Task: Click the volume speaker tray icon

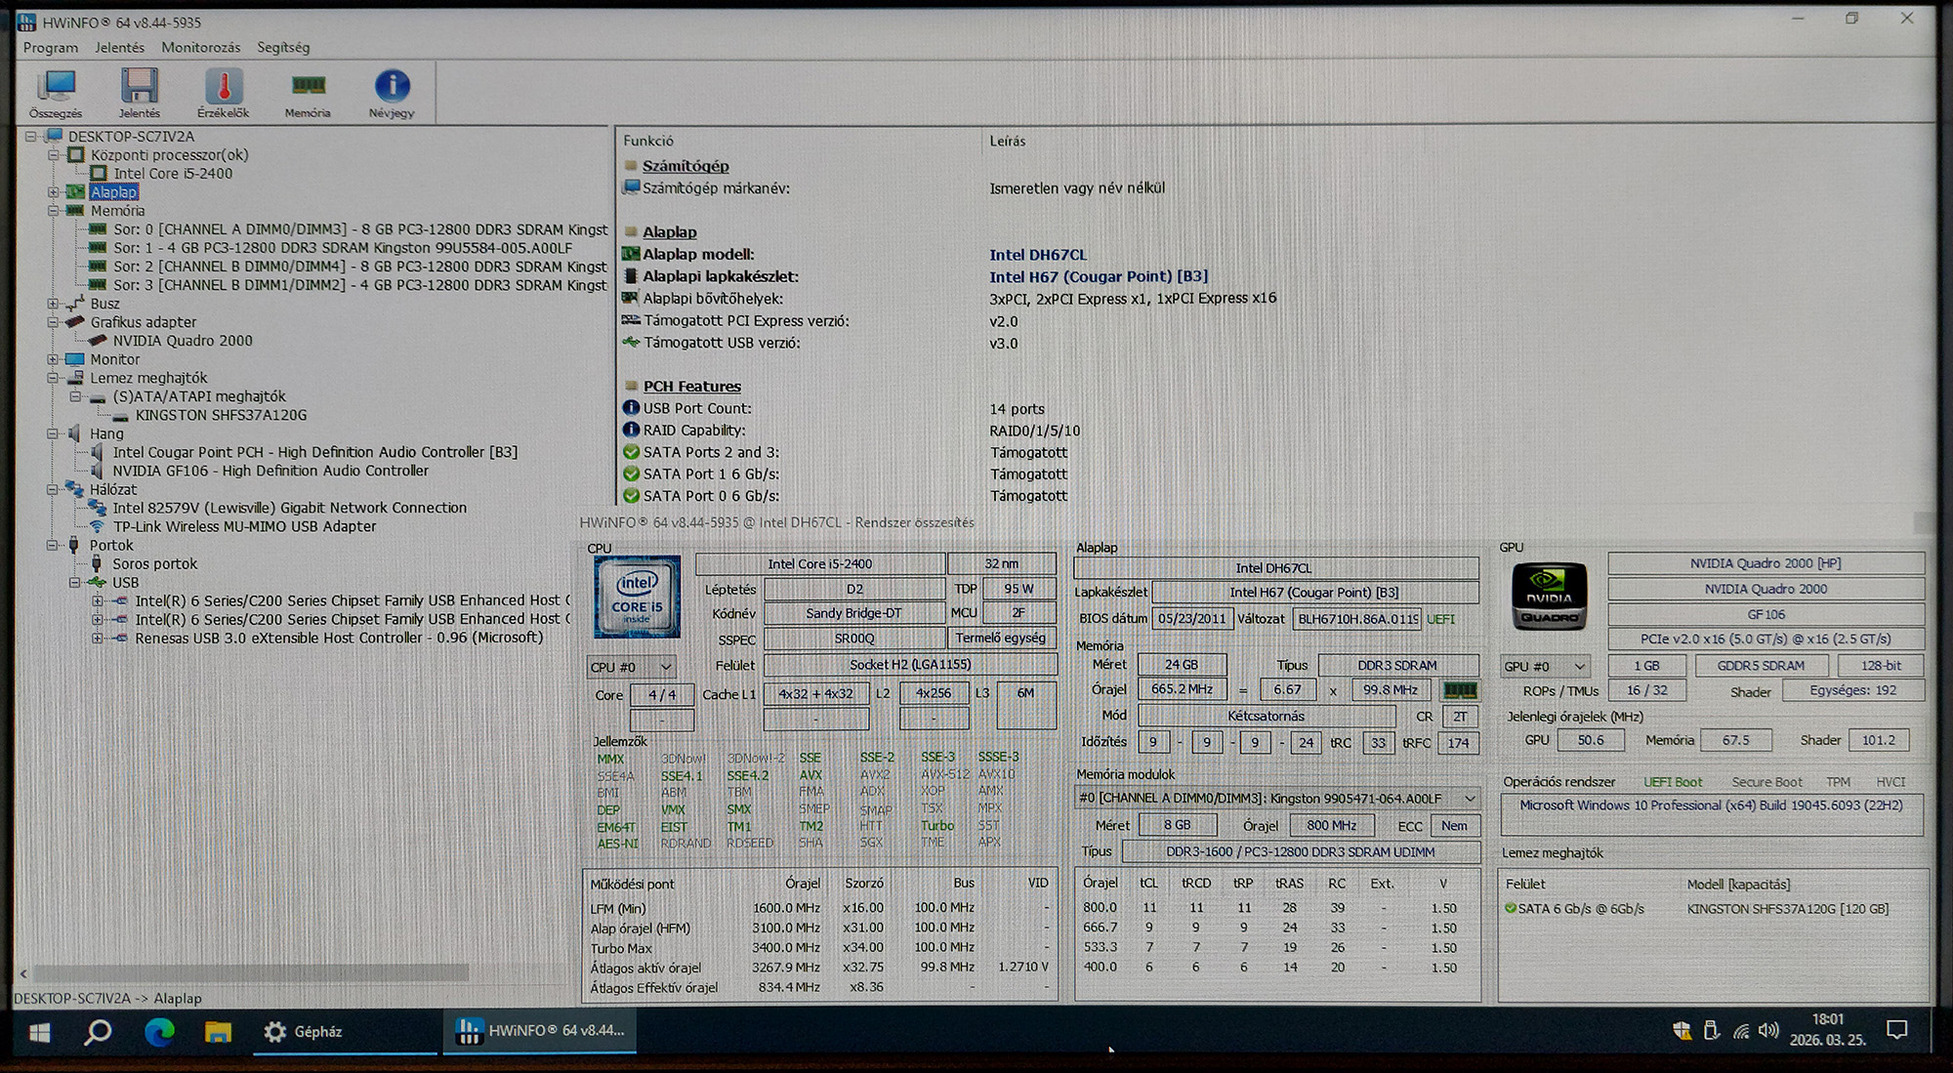Action: coord(1769,1031)
